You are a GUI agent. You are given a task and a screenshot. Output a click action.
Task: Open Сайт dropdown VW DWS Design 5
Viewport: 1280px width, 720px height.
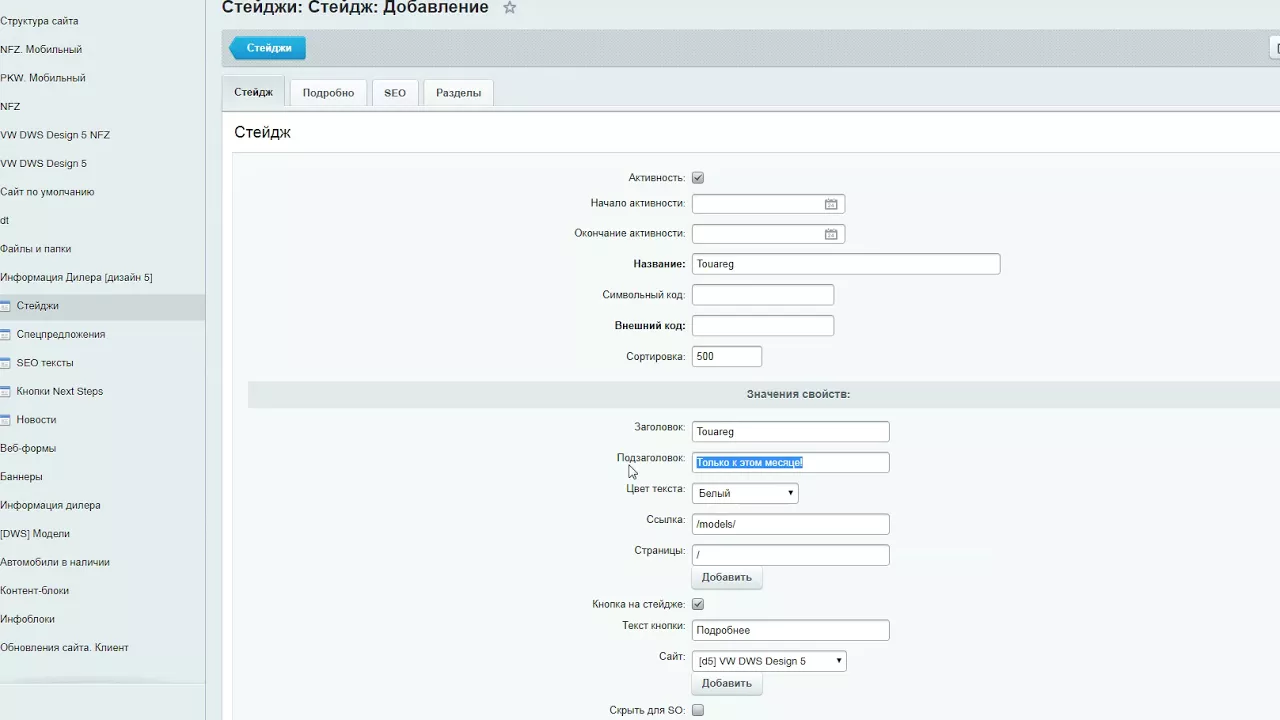(769, 661)
